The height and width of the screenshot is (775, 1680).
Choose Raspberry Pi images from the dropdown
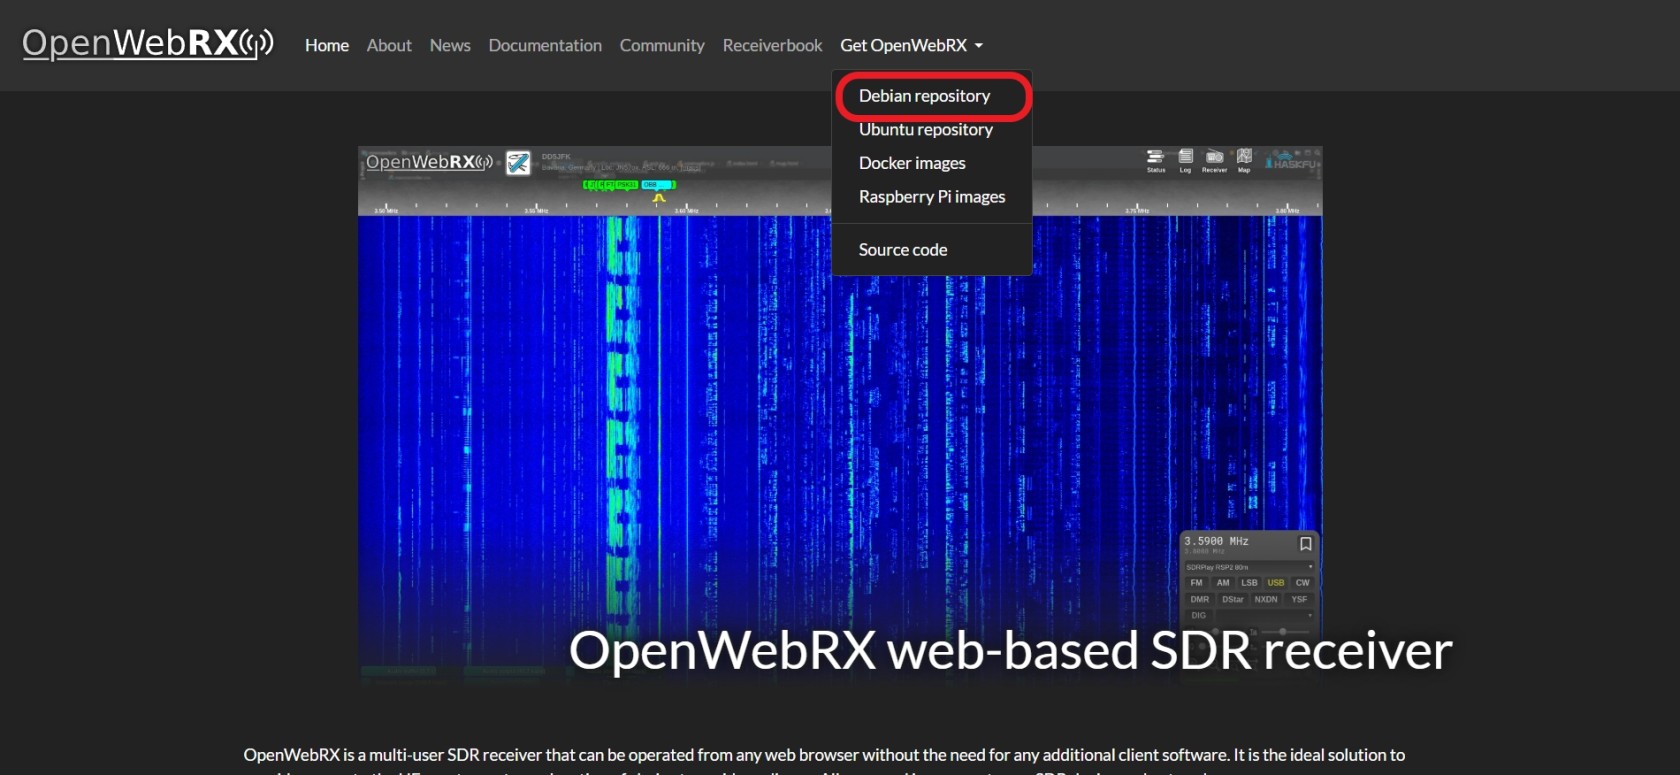(932, 197)
